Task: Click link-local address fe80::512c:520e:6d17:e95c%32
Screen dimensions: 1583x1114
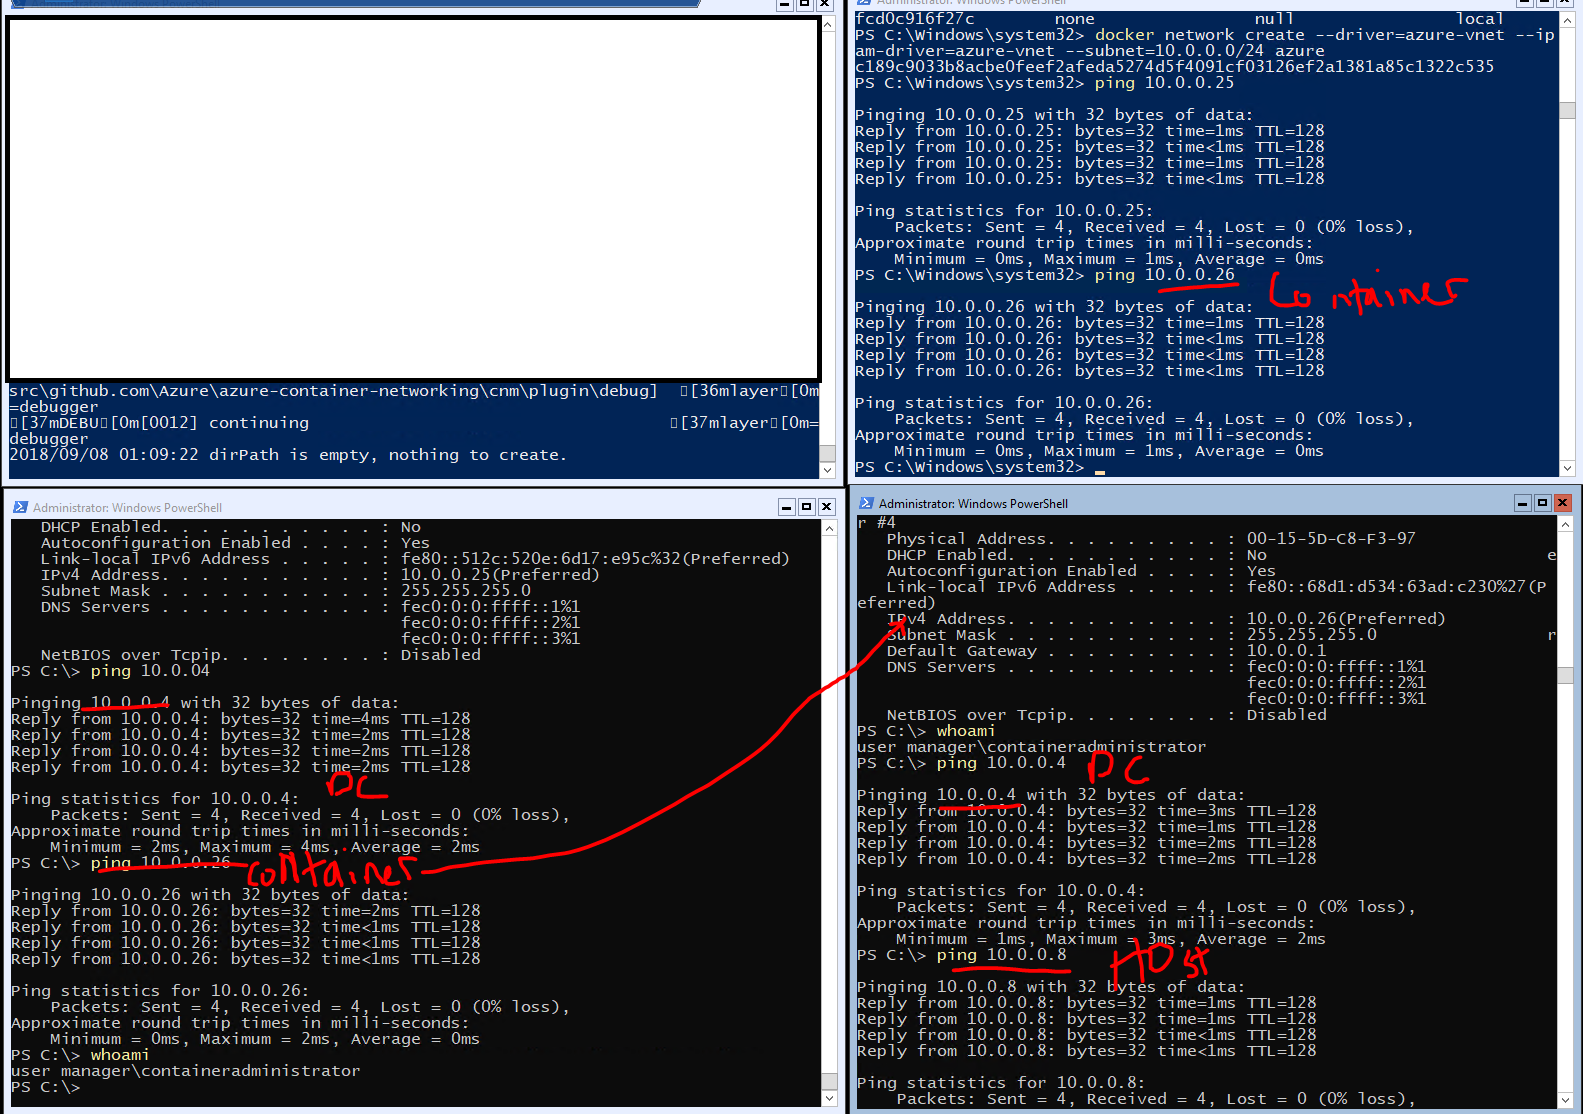Action: click(x=595, y=559)
